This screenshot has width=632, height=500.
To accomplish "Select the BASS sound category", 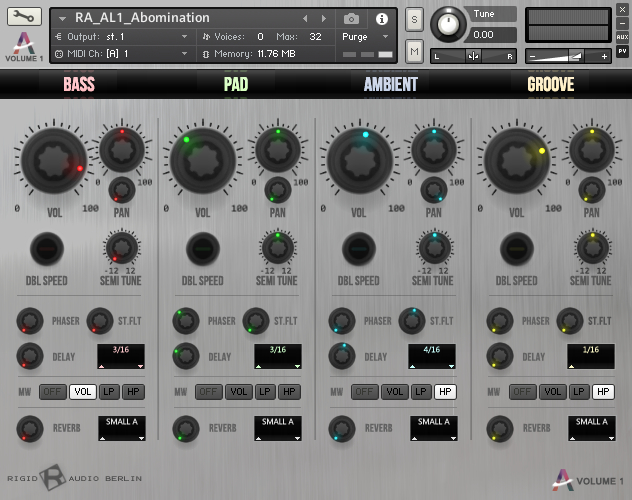I will (x=79, y=84).
